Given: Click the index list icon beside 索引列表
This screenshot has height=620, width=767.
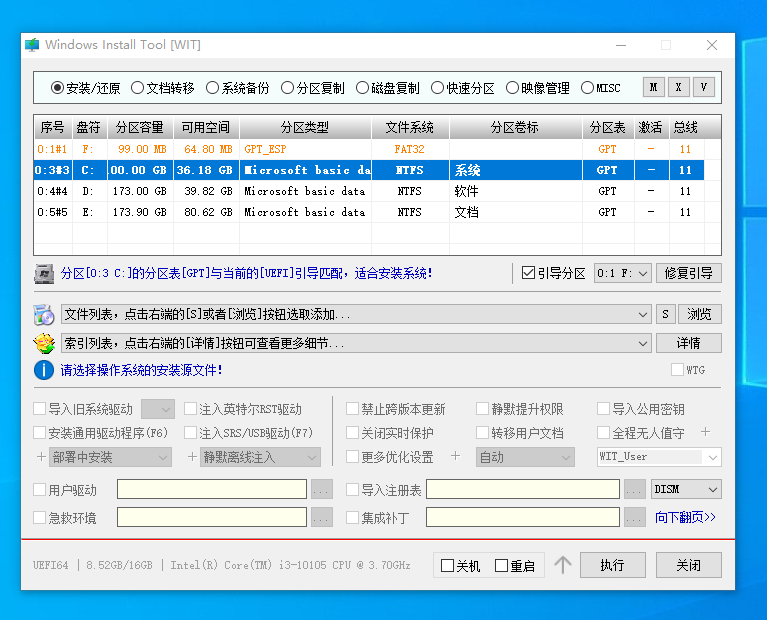Looking at the screenshot, I should tap(44, 344).
